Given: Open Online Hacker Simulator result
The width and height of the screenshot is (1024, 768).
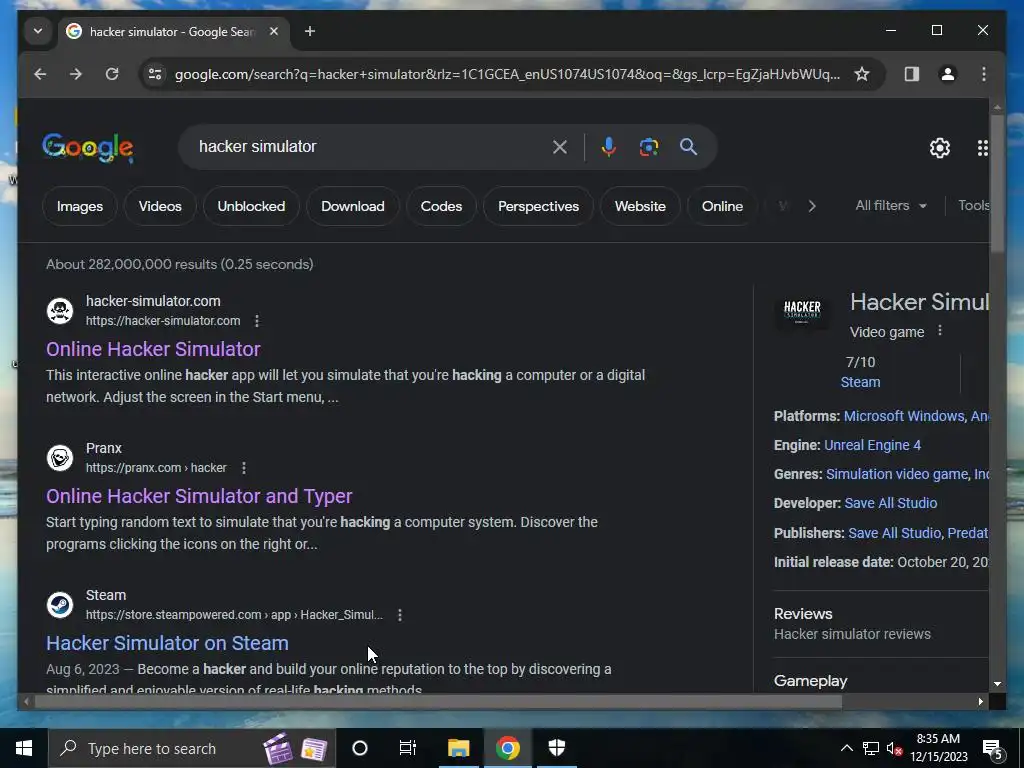Looking at the screenshot, I should pyautogui.click(x=153, y=349).
